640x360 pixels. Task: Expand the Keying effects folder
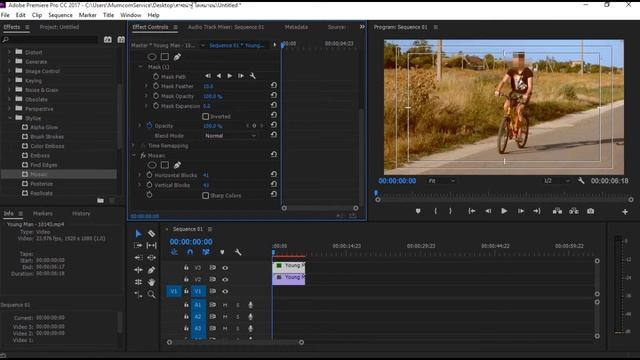tap(10, 80)
